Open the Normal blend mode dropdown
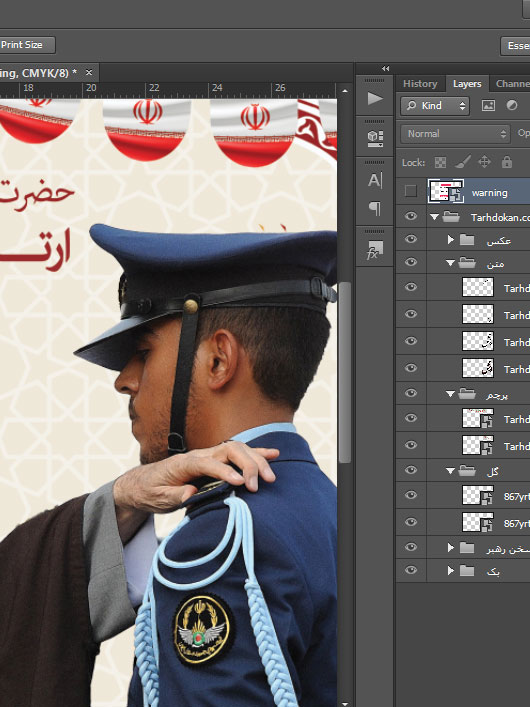530x707 pixels. [455, 134]
